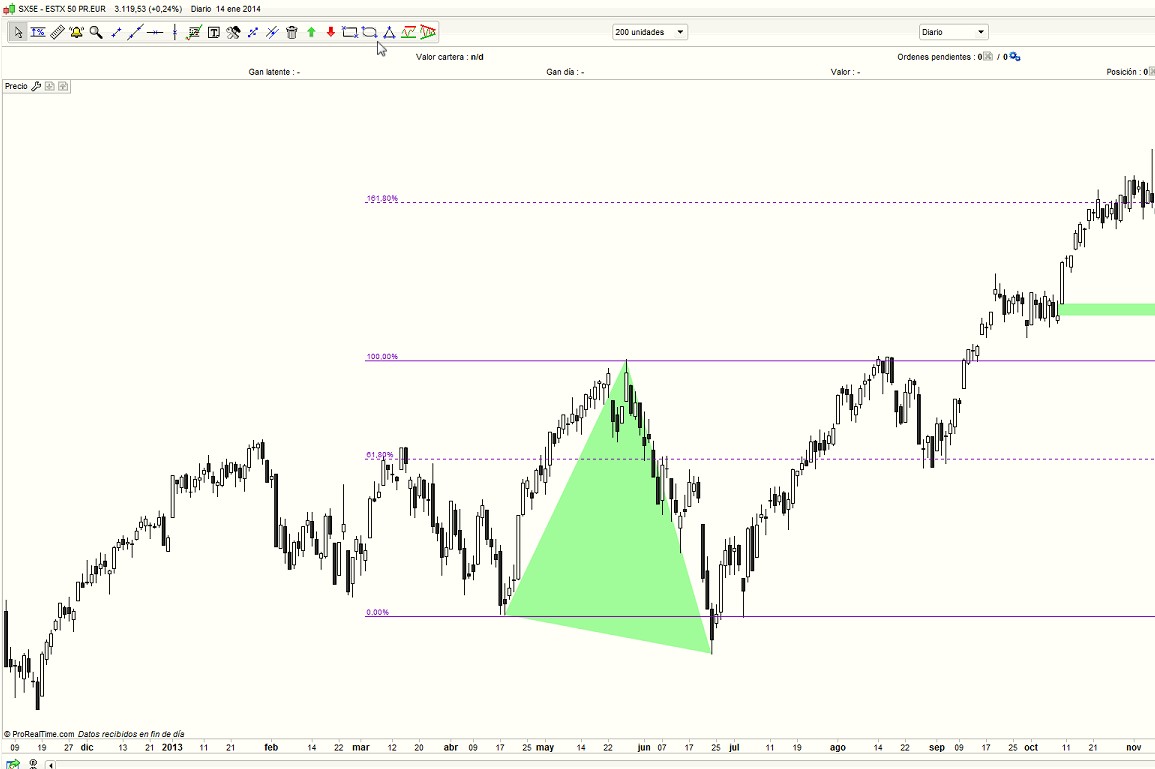
Task: Select the rectangle drawing tool
Action: [x=350, y=32]
